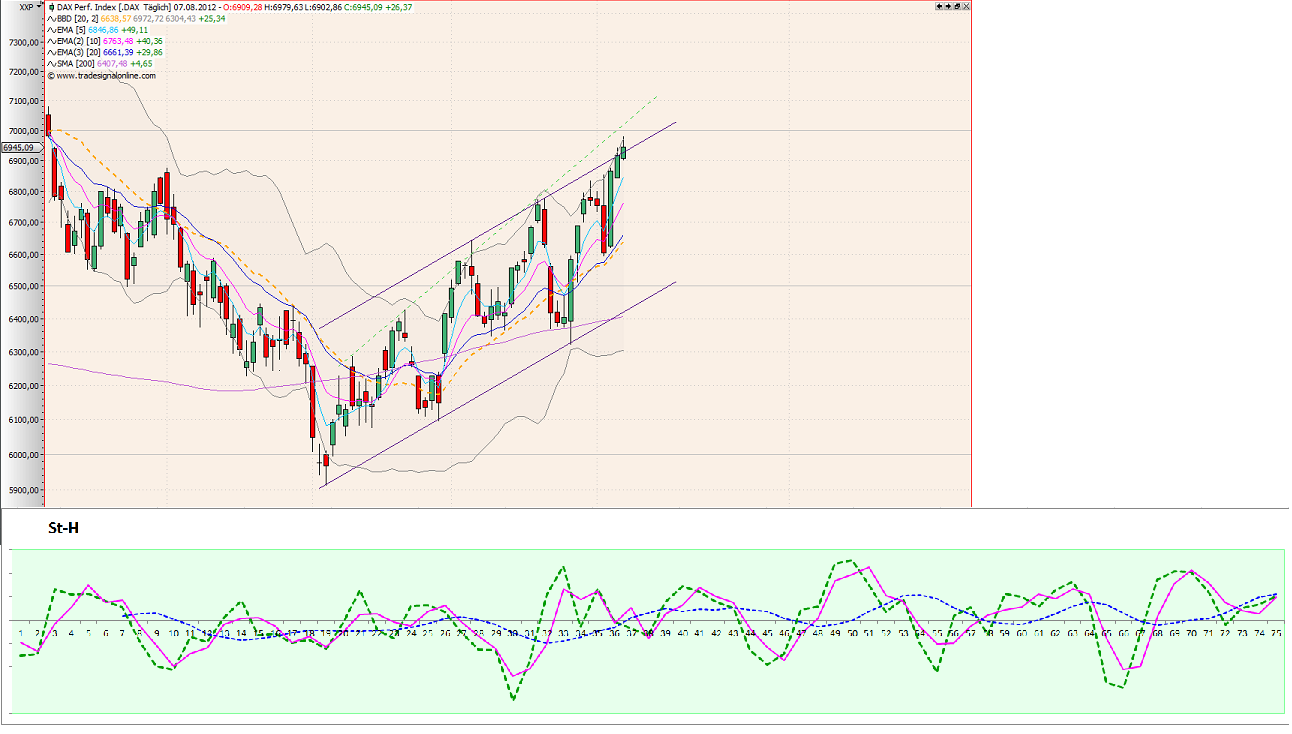Open the www.tradesignalonline.com link
This screenshot has height=734, width=1292.
(x=100, y=74)
